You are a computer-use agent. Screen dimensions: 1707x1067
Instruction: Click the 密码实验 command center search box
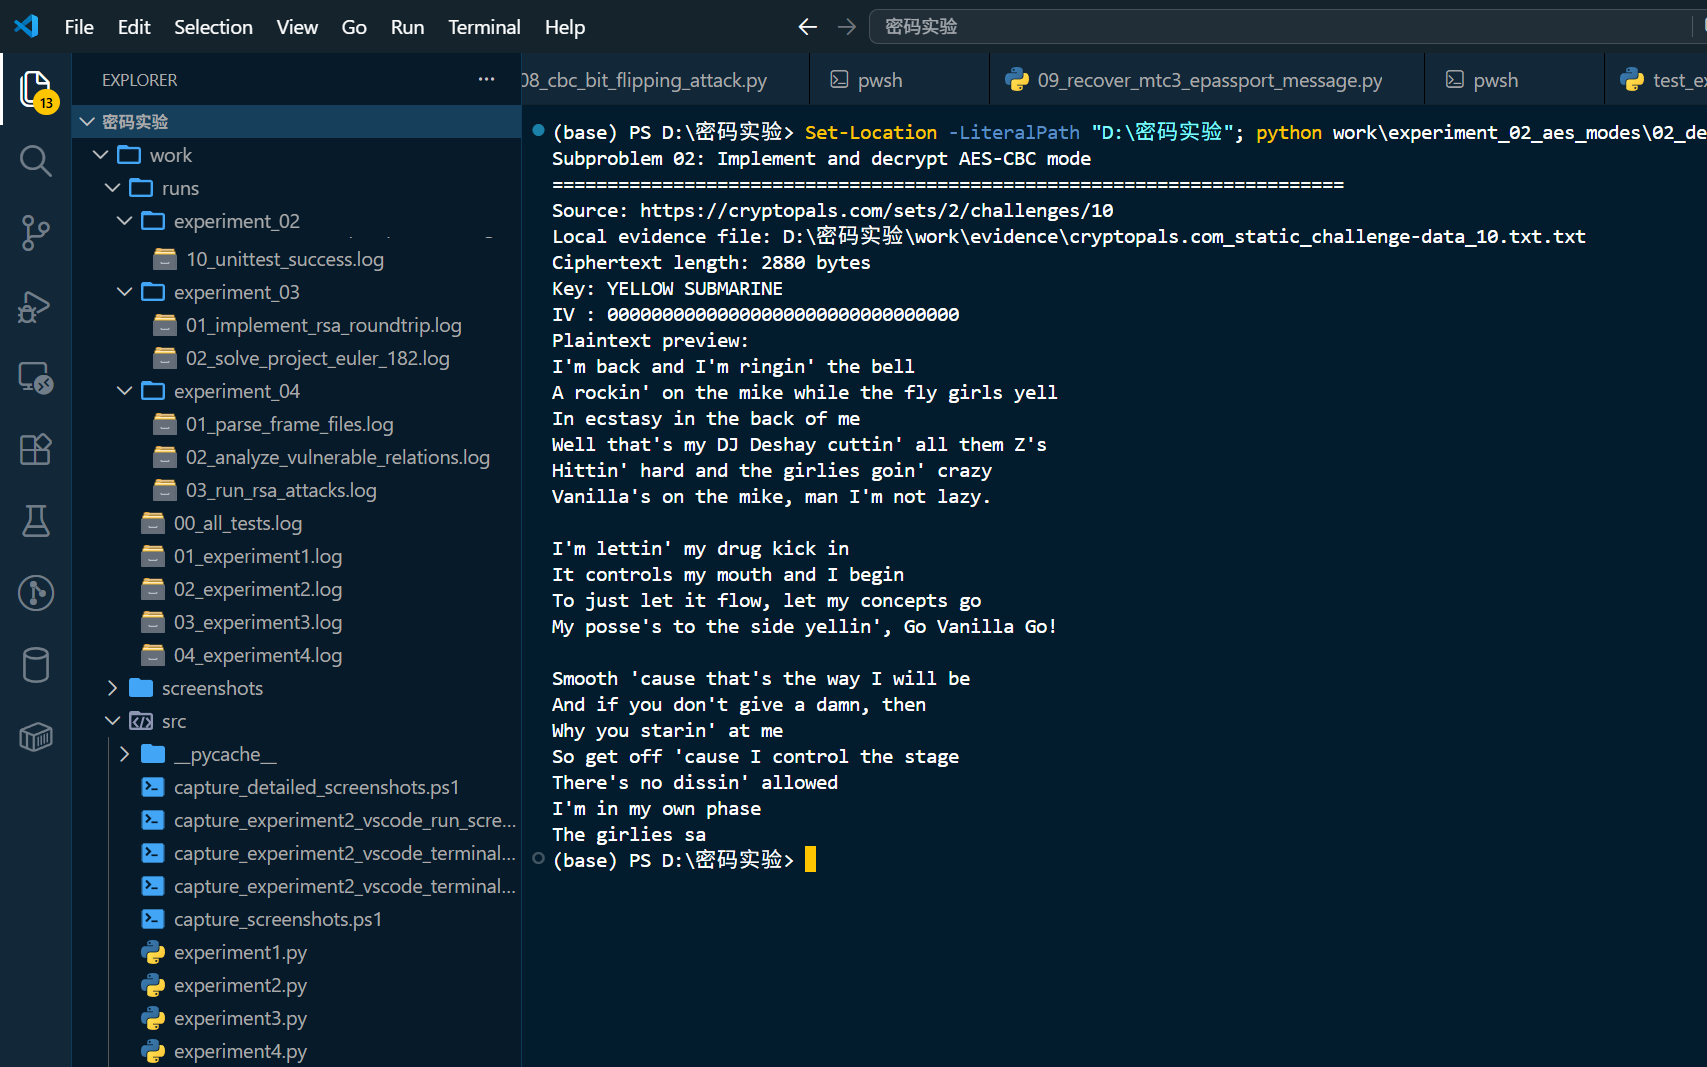tap(1287, 27)
